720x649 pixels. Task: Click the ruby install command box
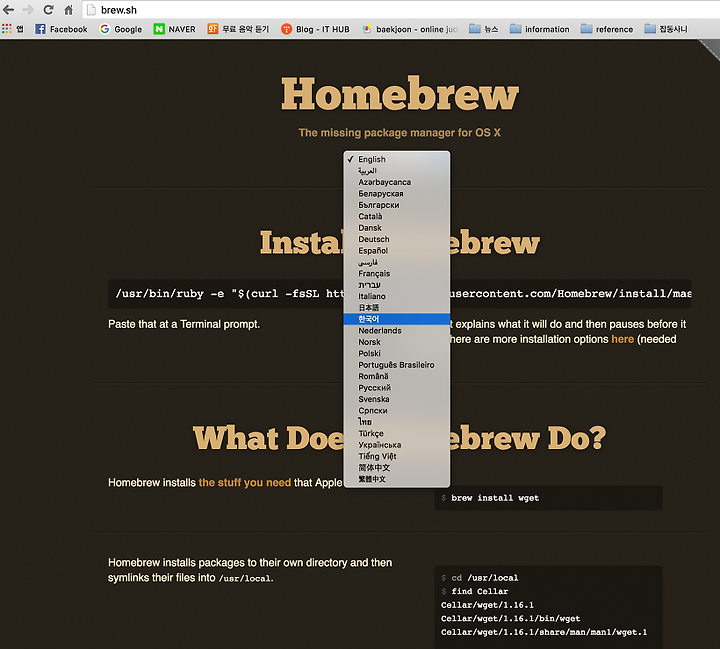click(399, 294)
